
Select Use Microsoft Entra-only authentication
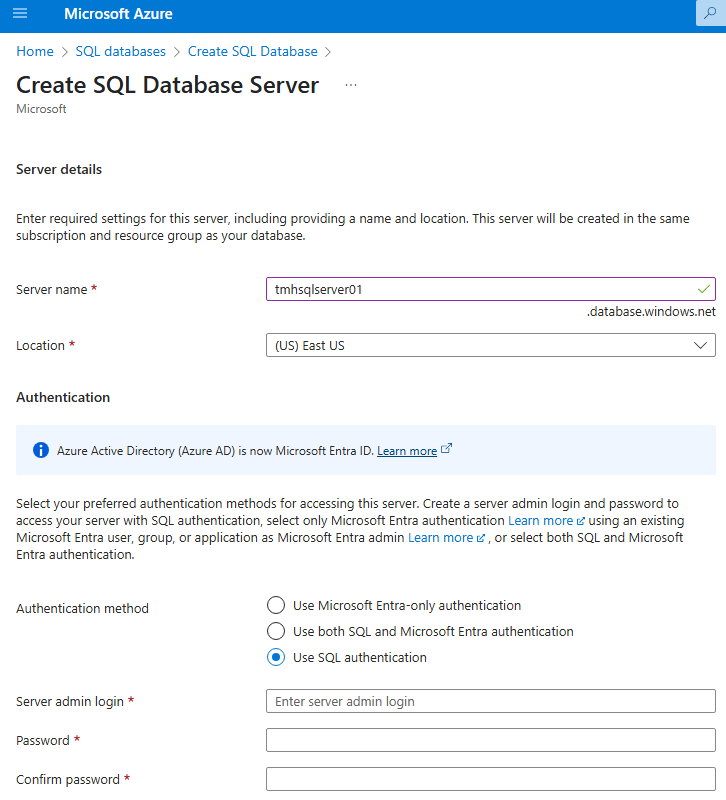276,605
